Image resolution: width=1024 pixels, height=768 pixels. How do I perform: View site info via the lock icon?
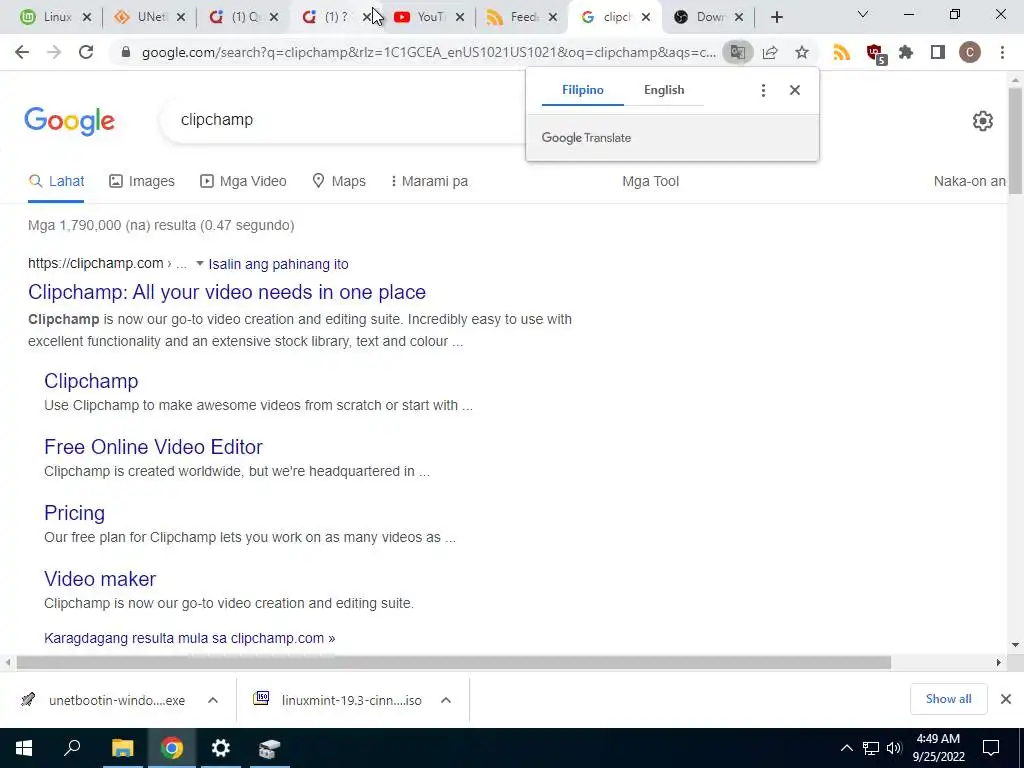coord(126,52)
